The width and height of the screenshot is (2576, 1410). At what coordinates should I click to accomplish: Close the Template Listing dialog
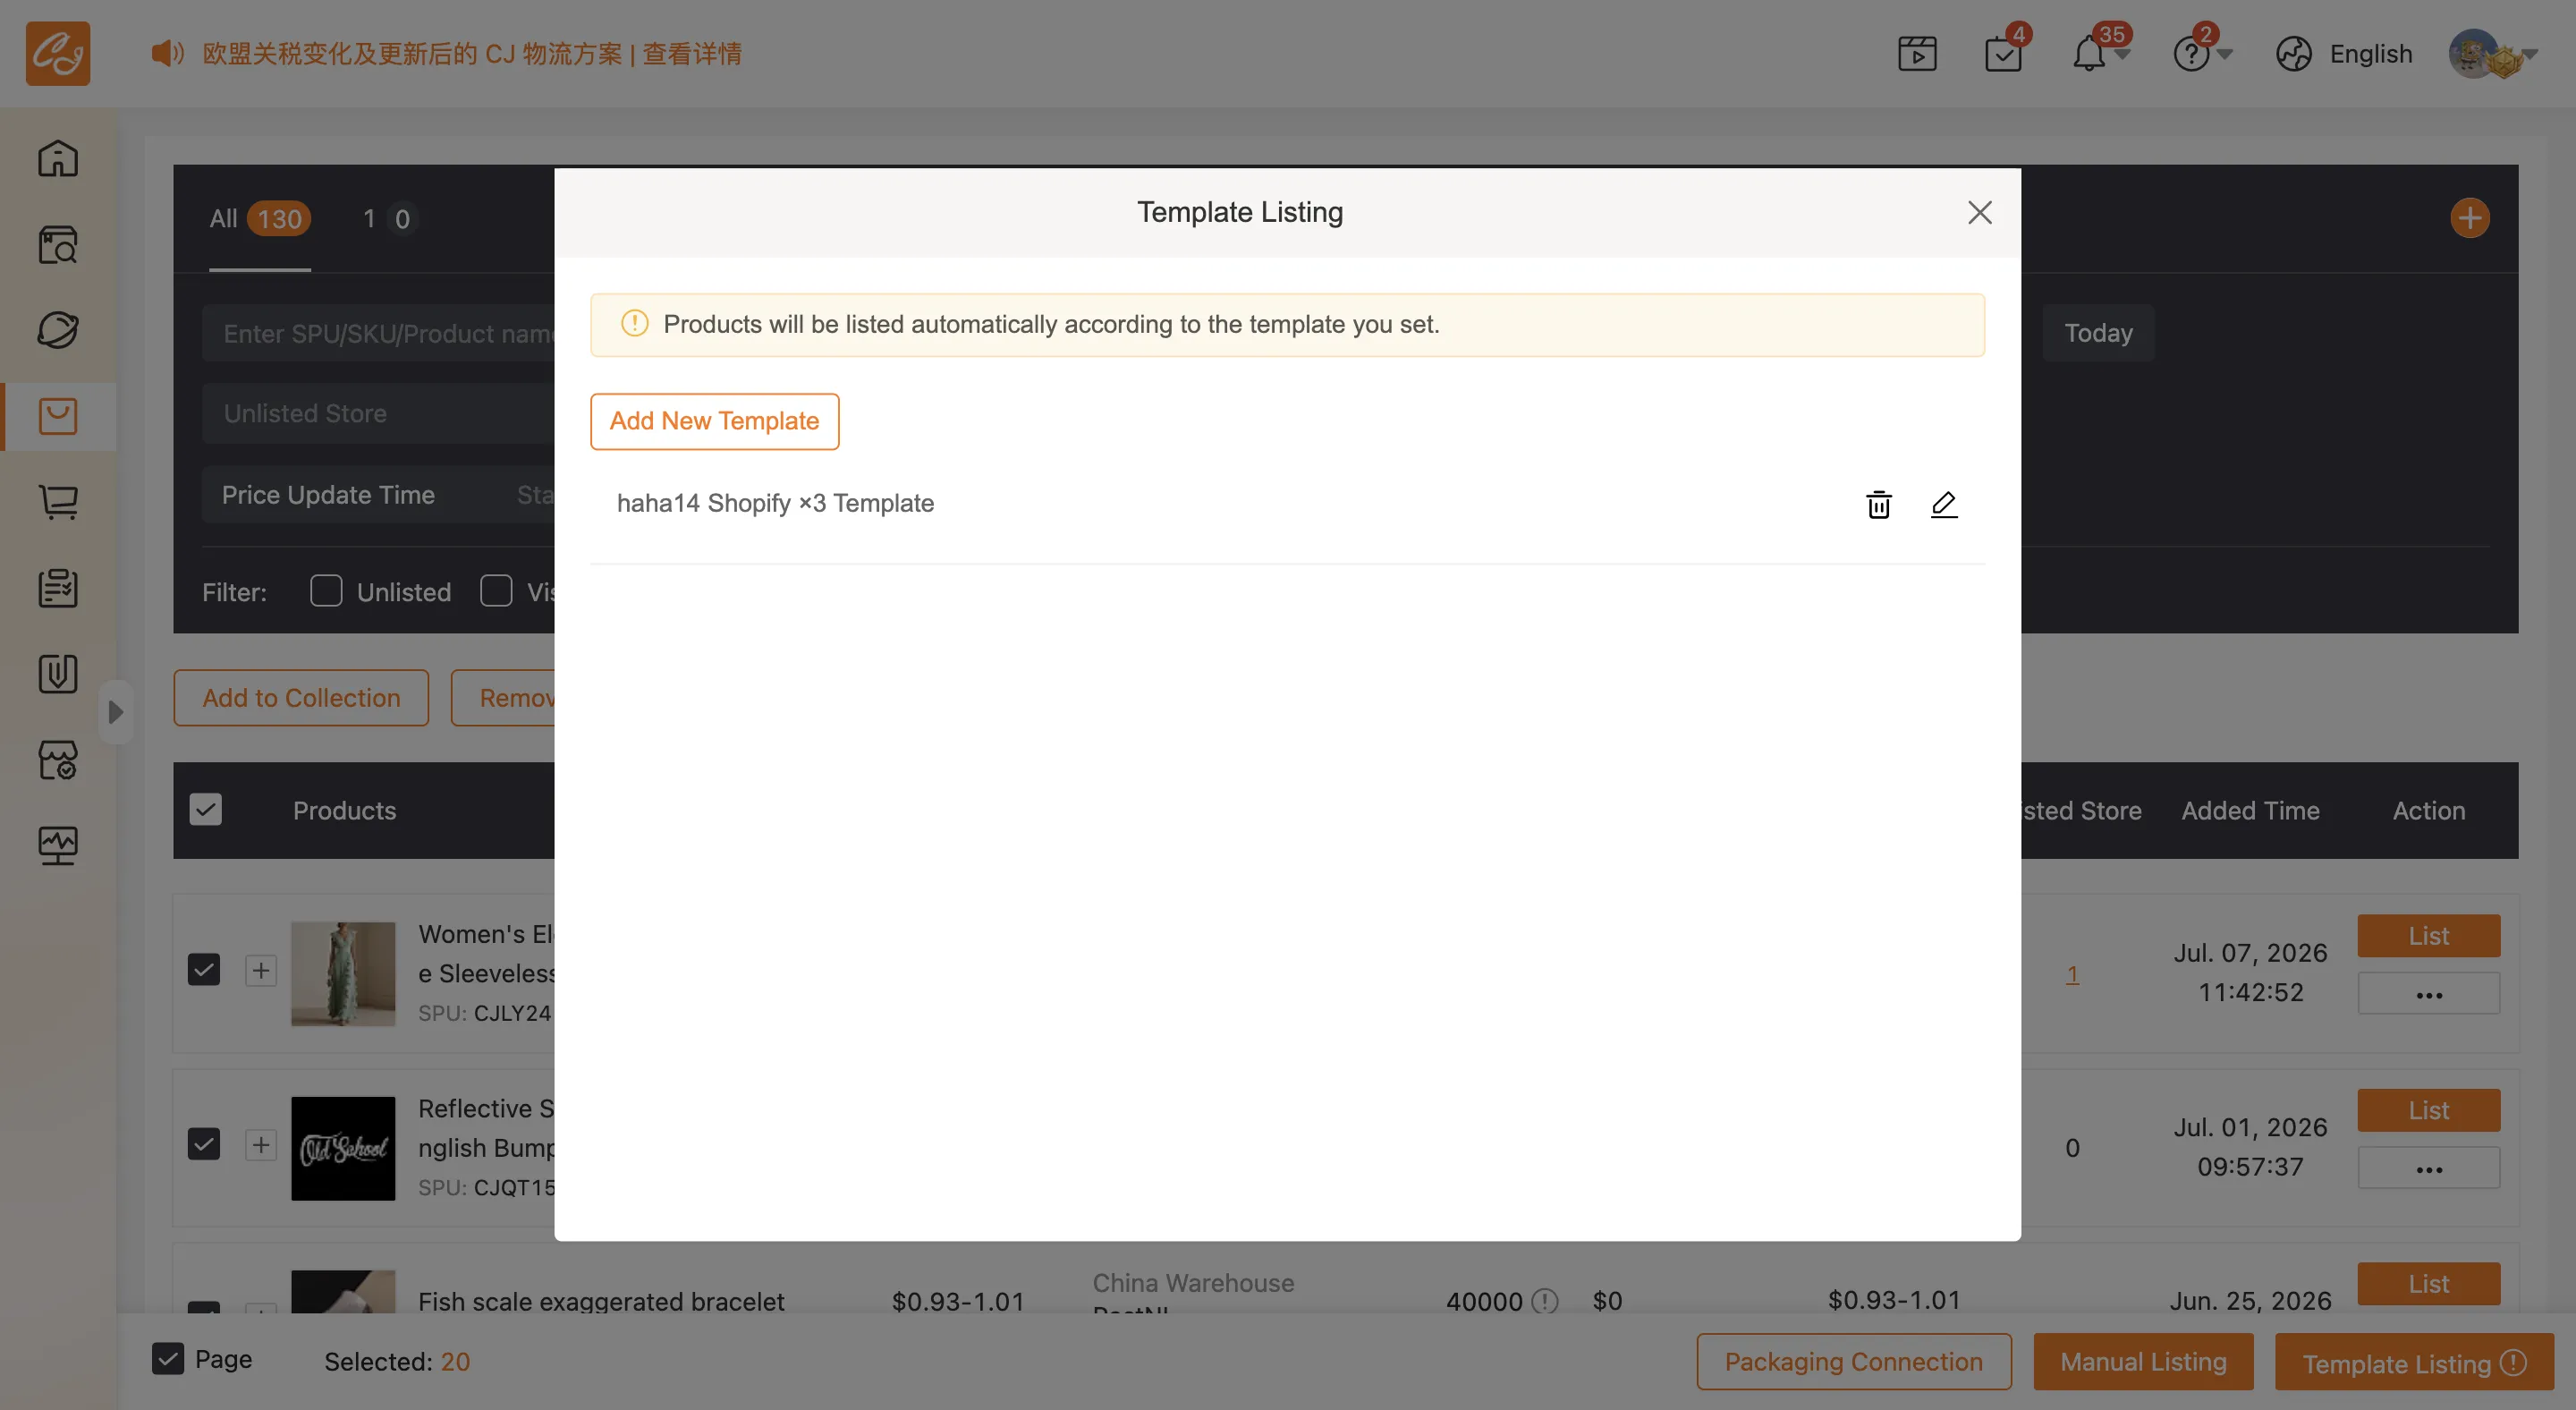1979,212
